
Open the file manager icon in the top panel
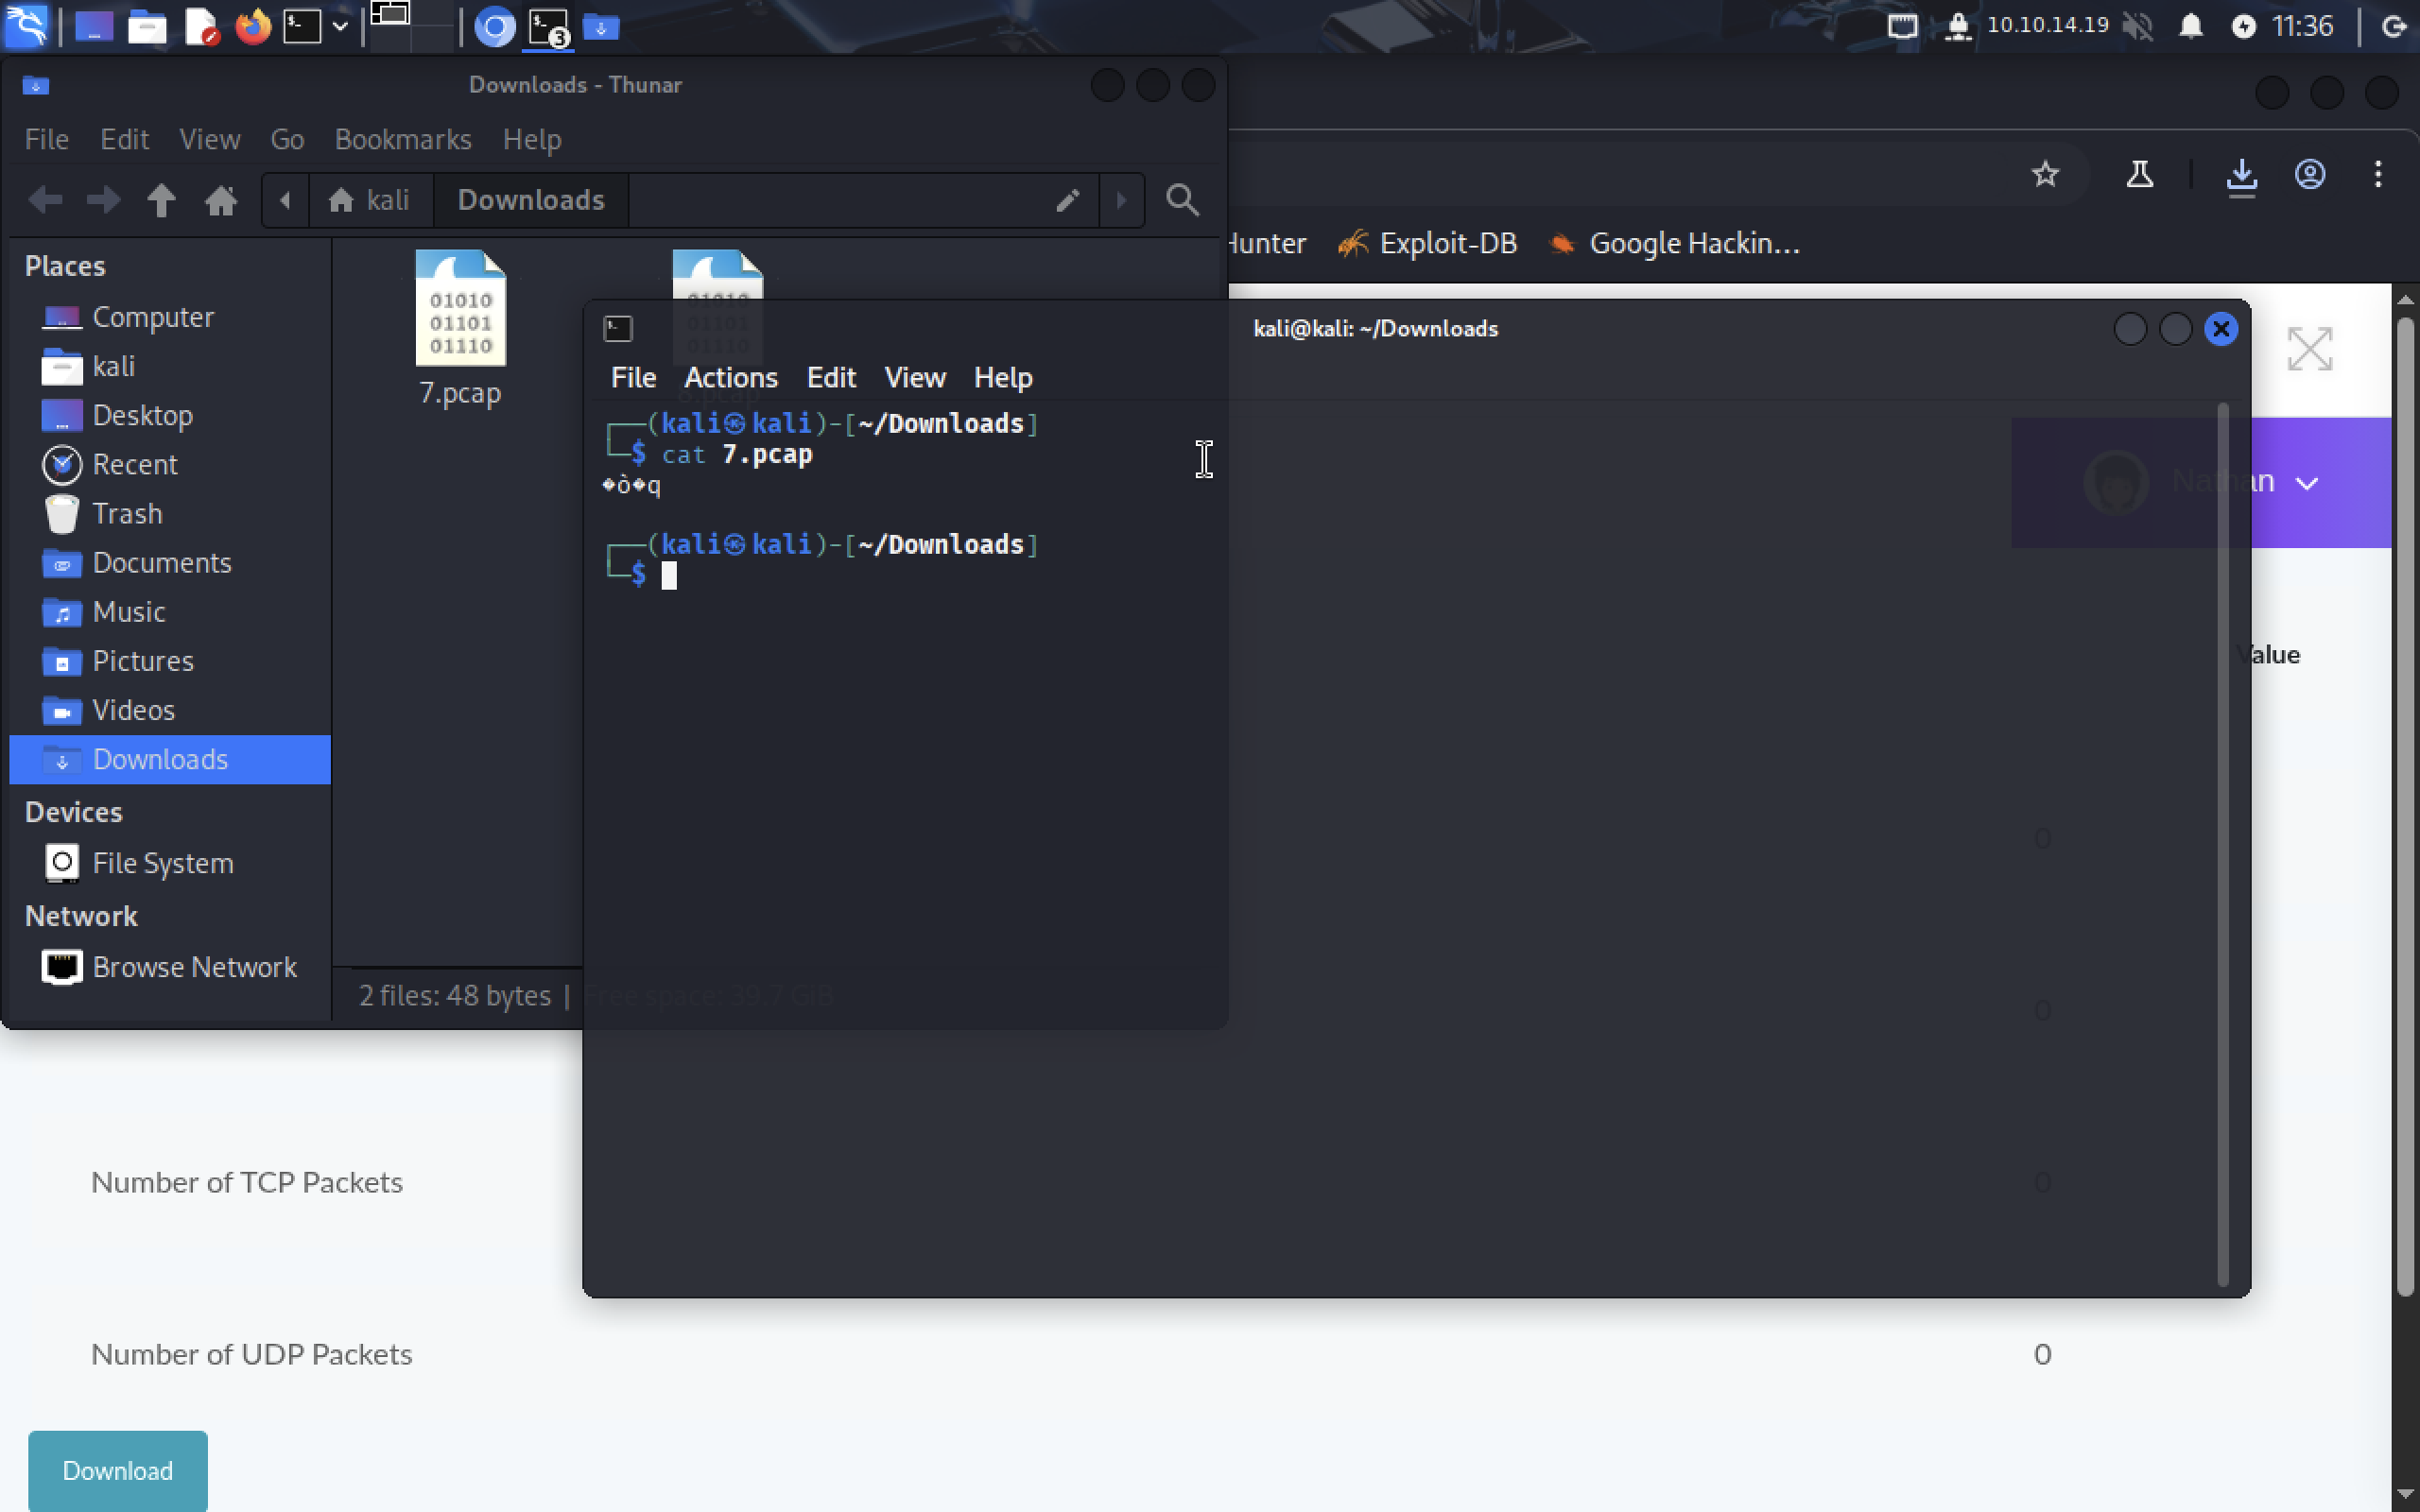click(147, 26)
